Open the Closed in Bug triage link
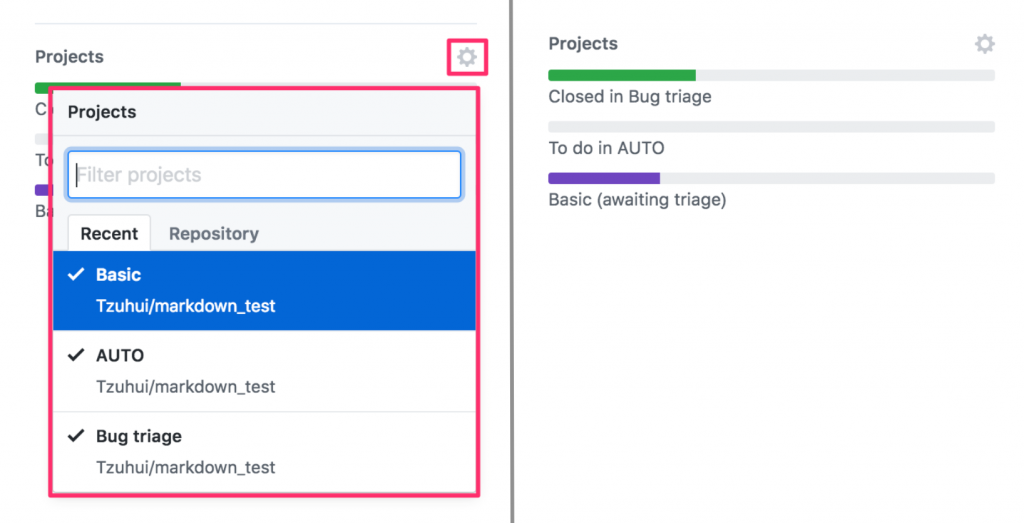The image size is (1024, 523). pyautogui.click(x=630, y=97)
